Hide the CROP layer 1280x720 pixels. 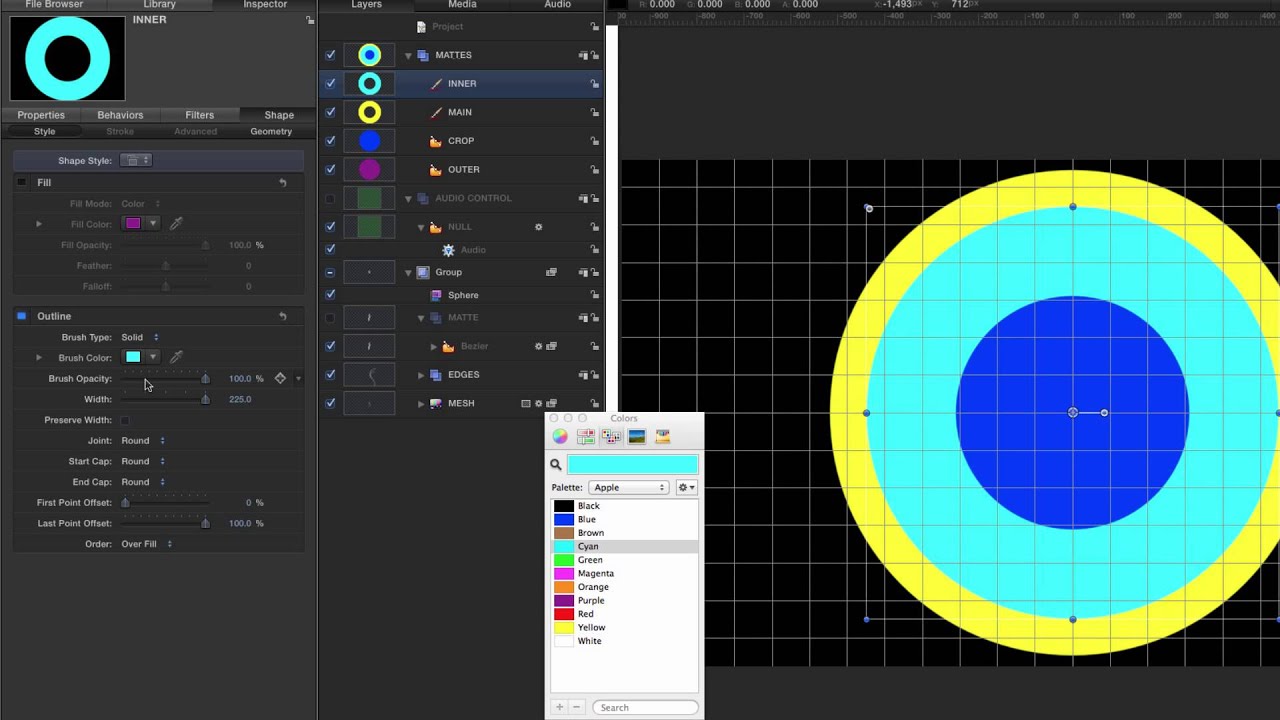(330, 141)
